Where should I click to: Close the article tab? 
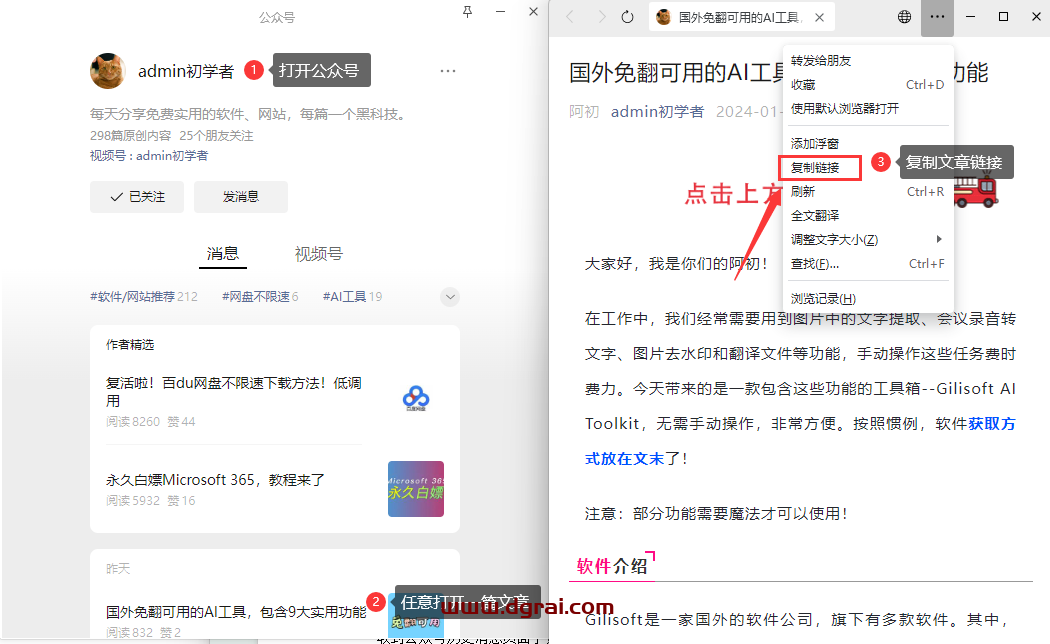click(x=819, y=17)
